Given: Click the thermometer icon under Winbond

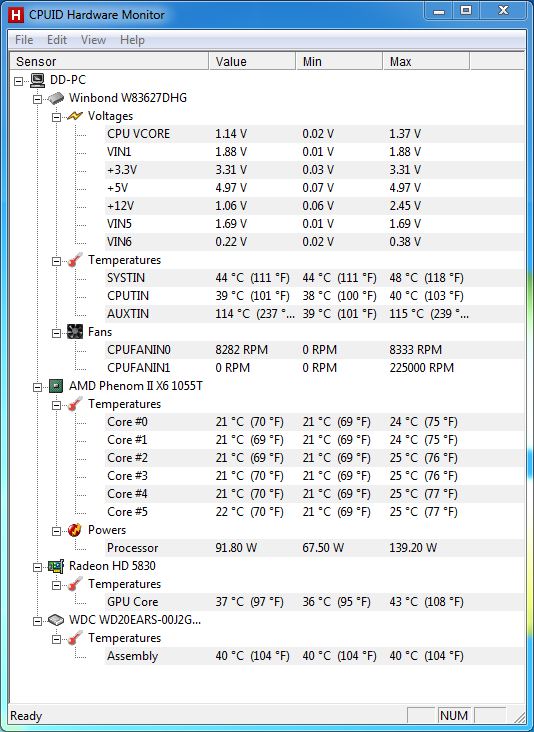Looking at the screenshot, I should (75, 260).
